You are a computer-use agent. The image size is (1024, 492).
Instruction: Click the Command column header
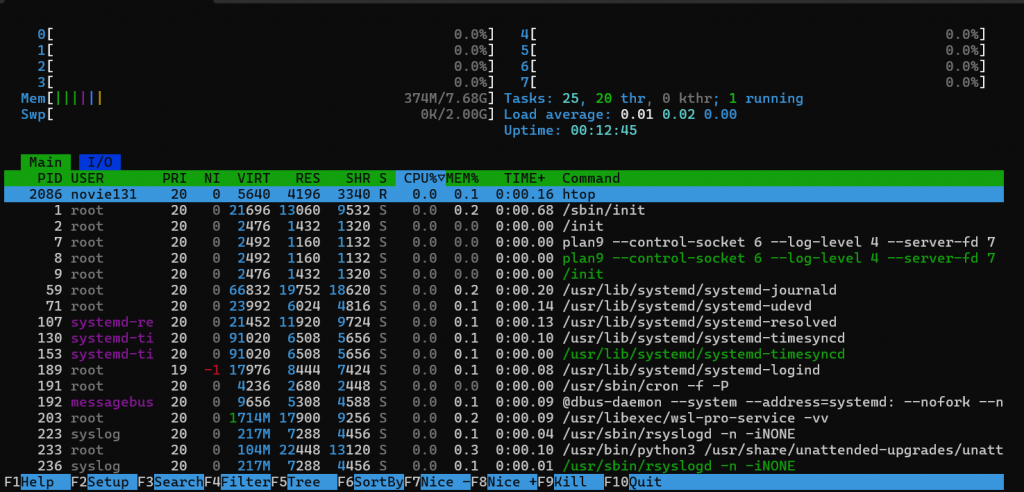pyautogui.click(x=591, y=178)
